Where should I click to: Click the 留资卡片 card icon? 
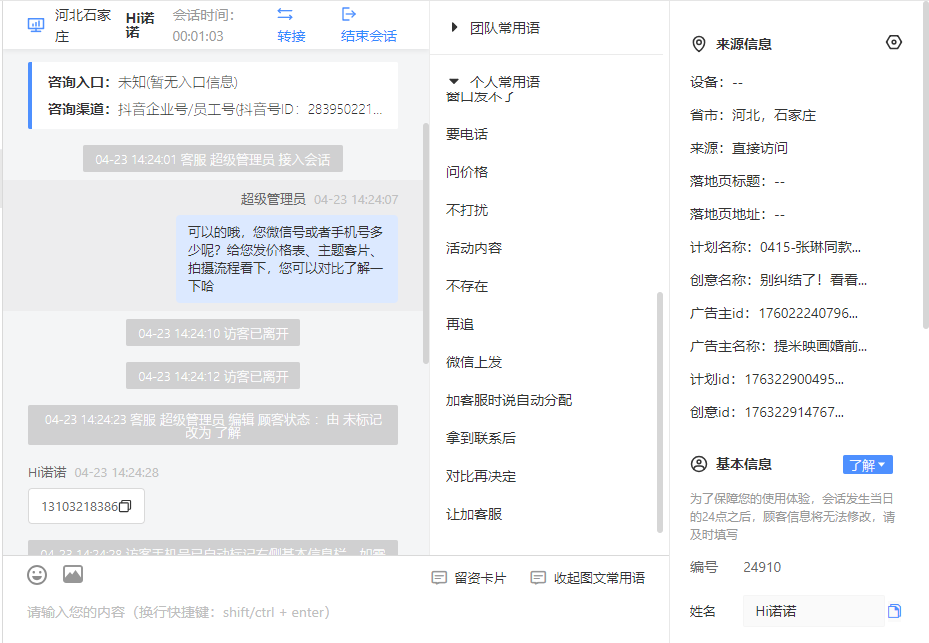pyautogui.click(x=439, y=578)
